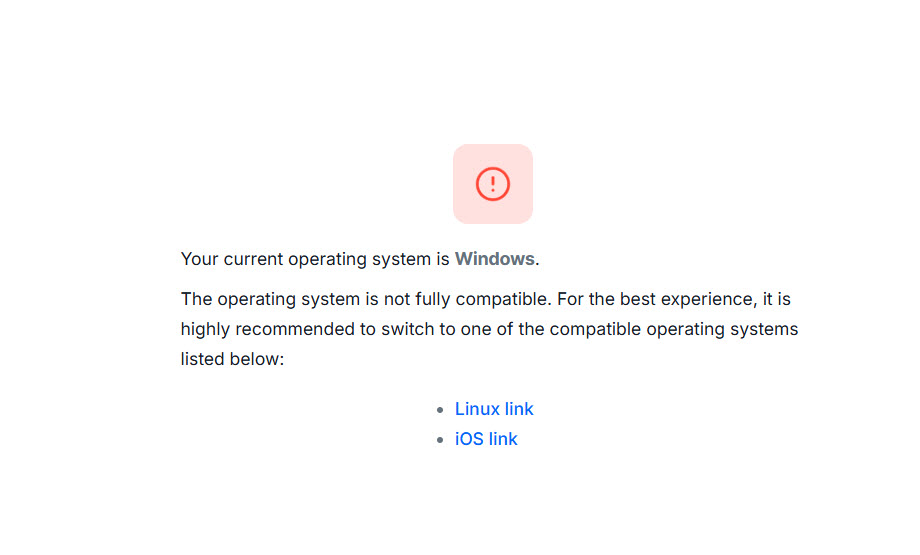Click the red exclamation warning icon
This screenshot has width=920, height=555.
(x=493, y=184)
